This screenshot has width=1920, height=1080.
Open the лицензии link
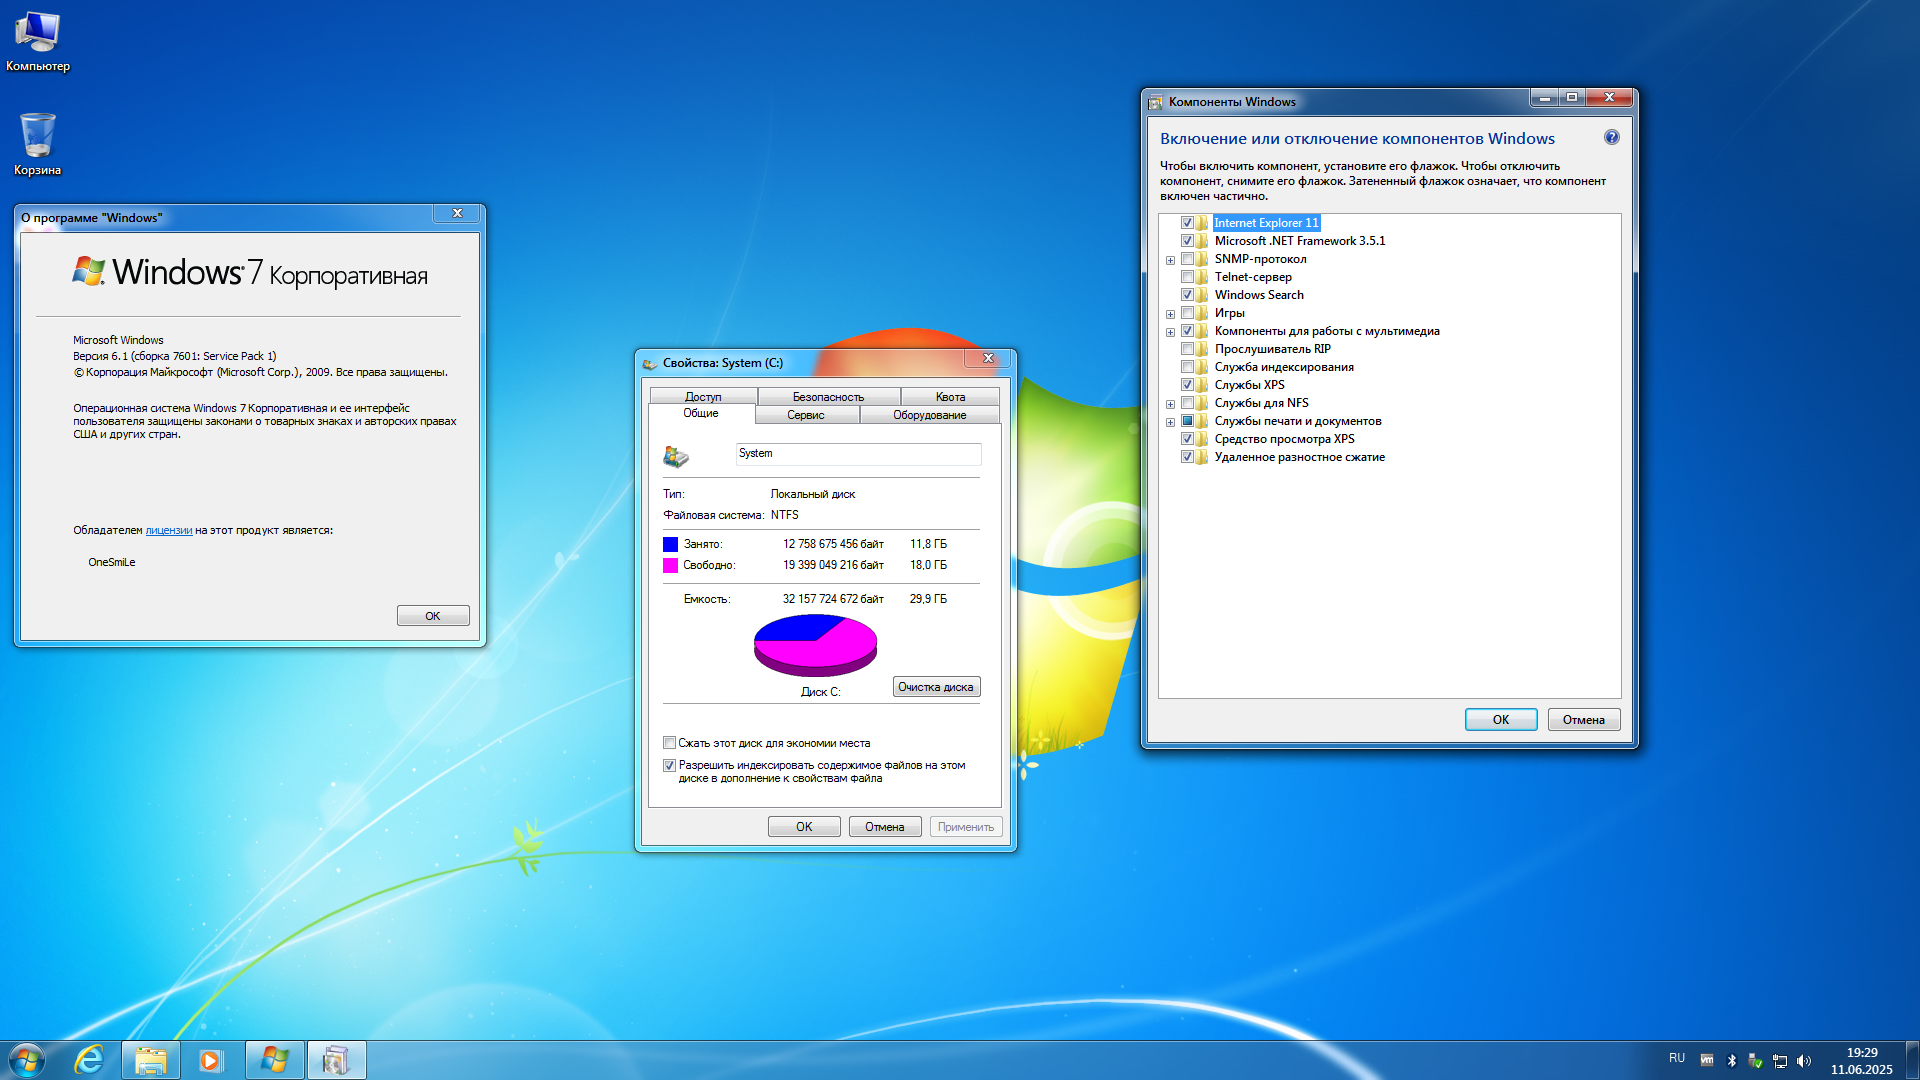click(x=169, y=530)
